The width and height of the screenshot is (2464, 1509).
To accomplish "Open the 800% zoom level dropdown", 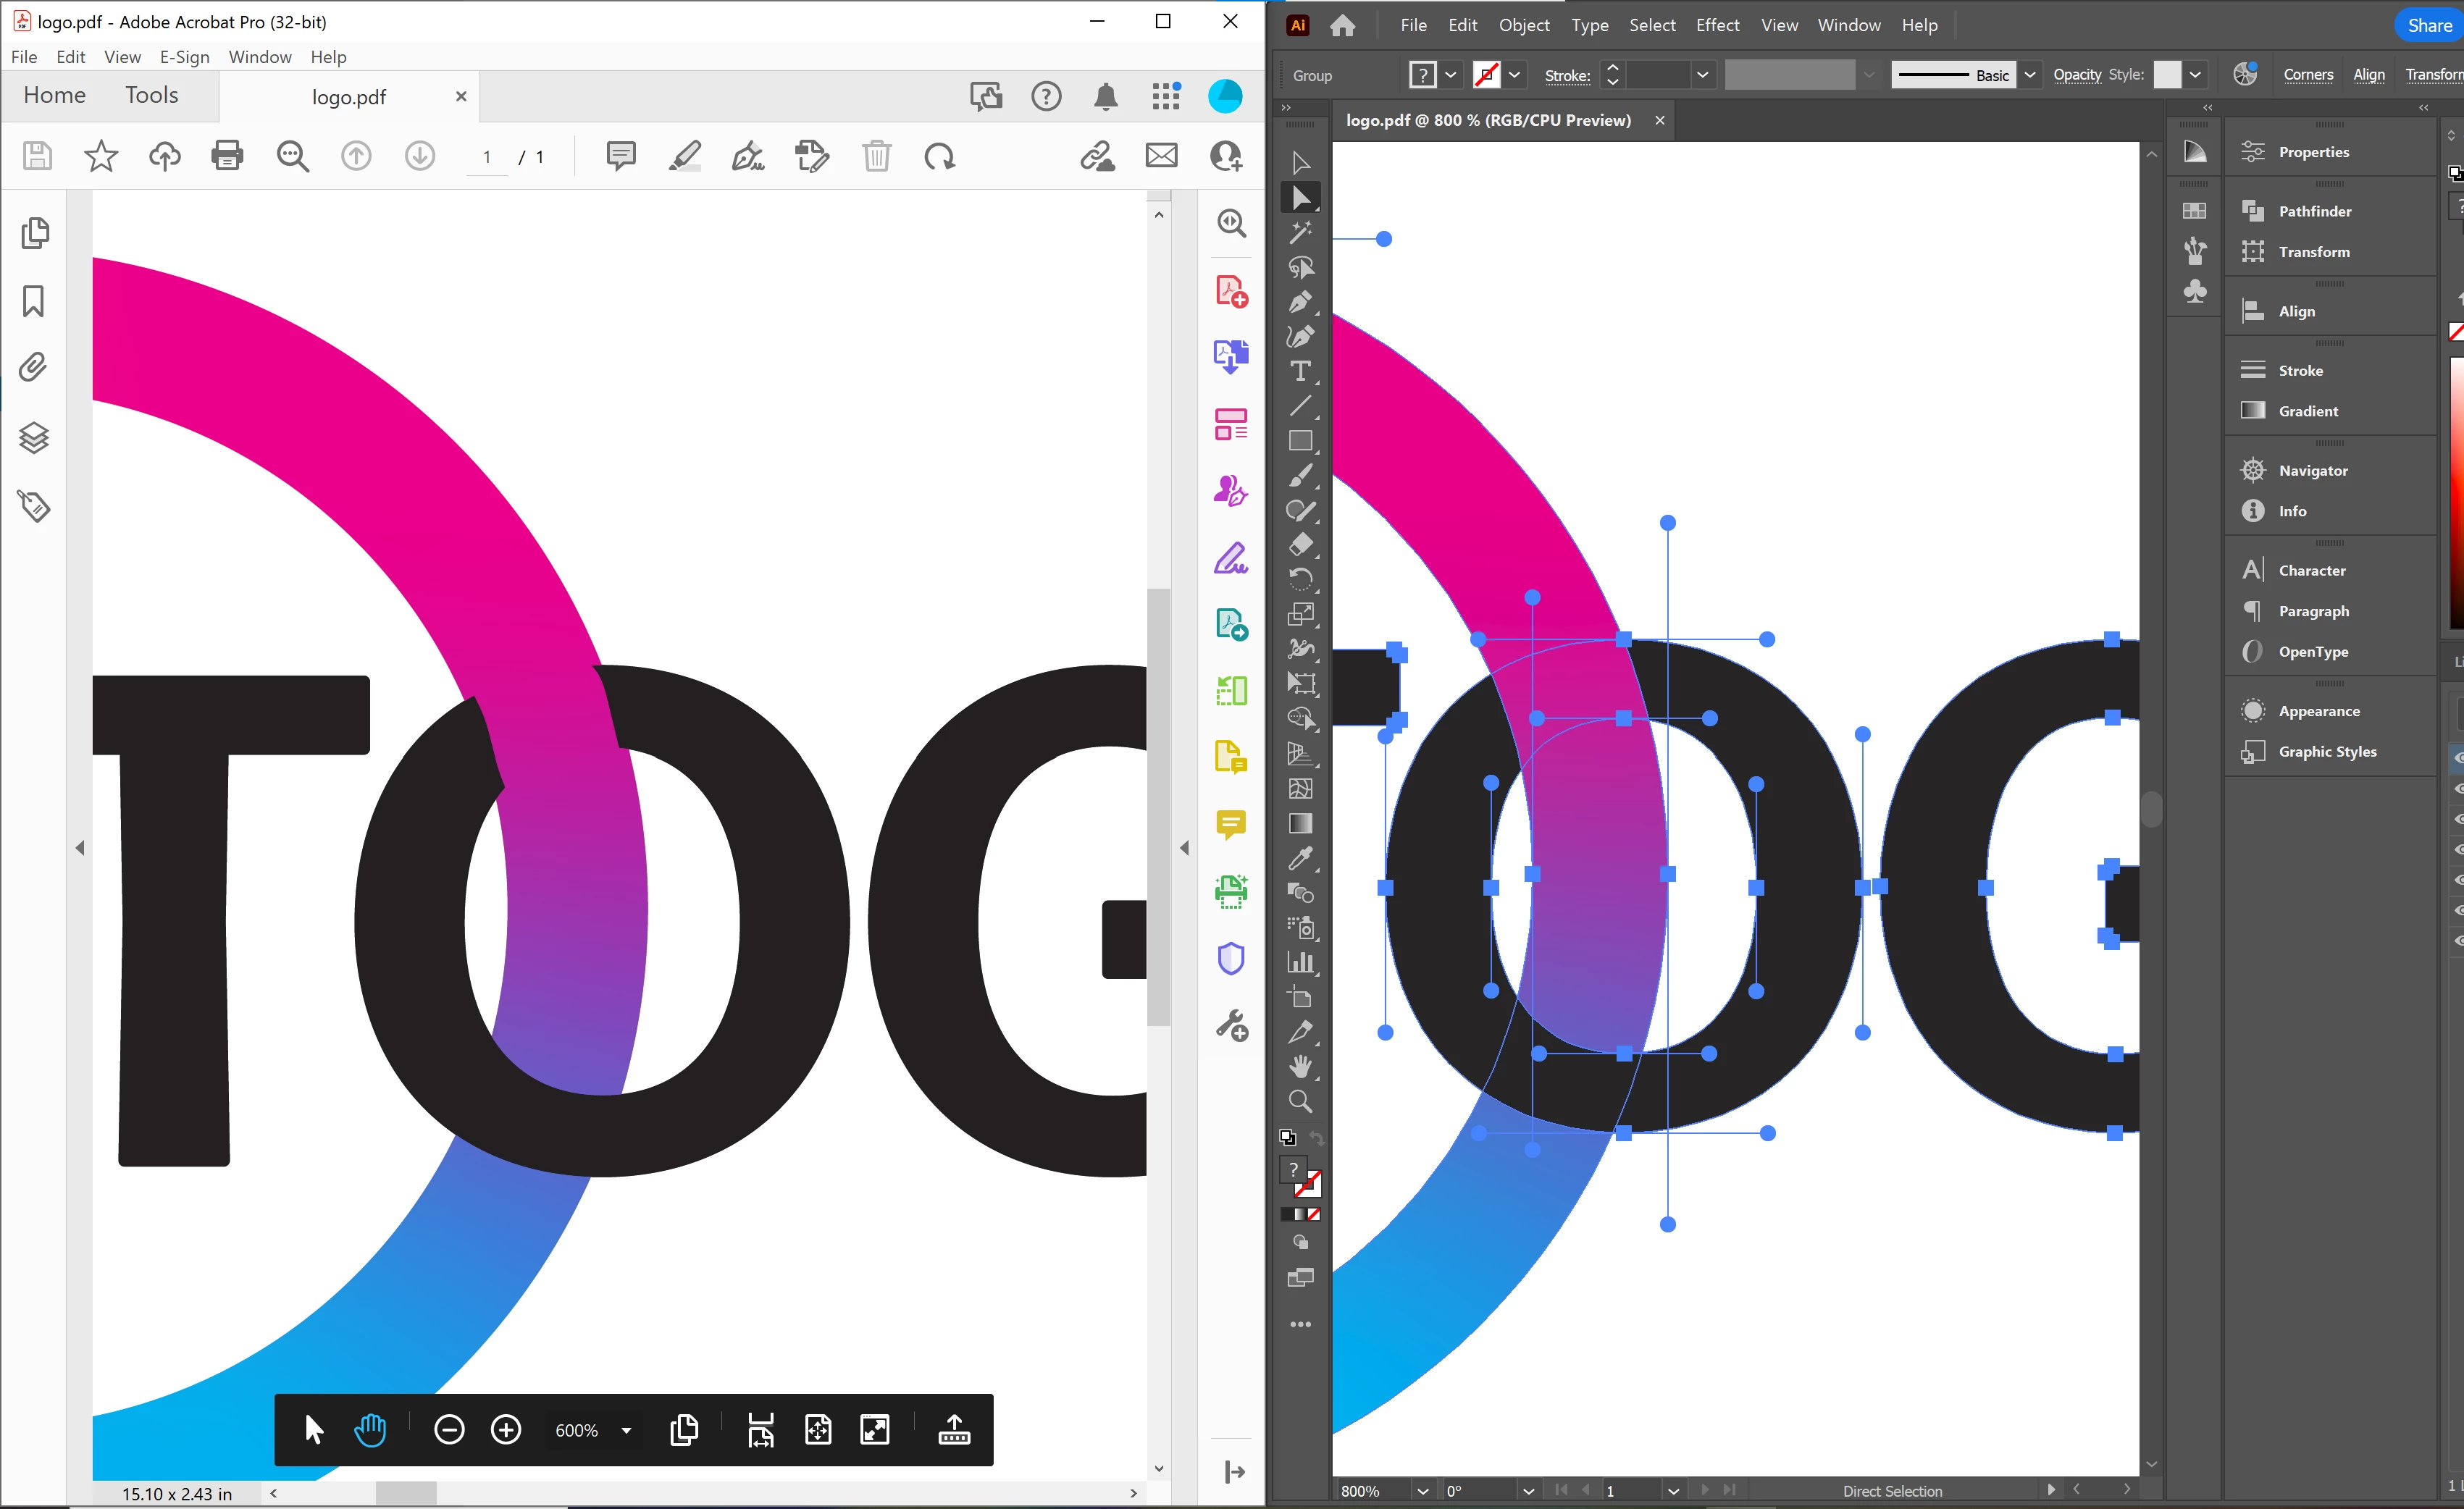I will point(1423,1491).
